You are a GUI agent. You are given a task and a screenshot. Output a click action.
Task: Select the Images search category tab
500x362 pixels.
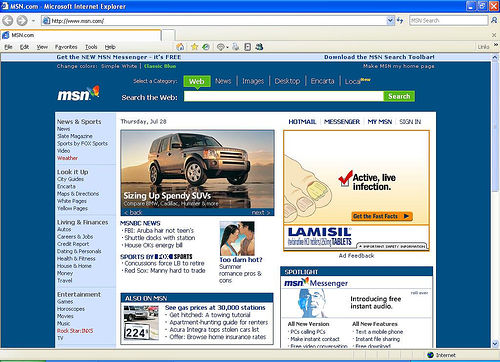[253, 81]
